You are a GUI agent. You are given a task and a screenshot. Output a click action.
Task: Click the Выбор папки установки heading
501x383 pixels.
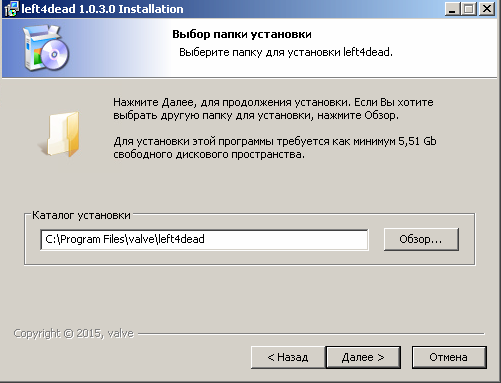tap(242, 34)
